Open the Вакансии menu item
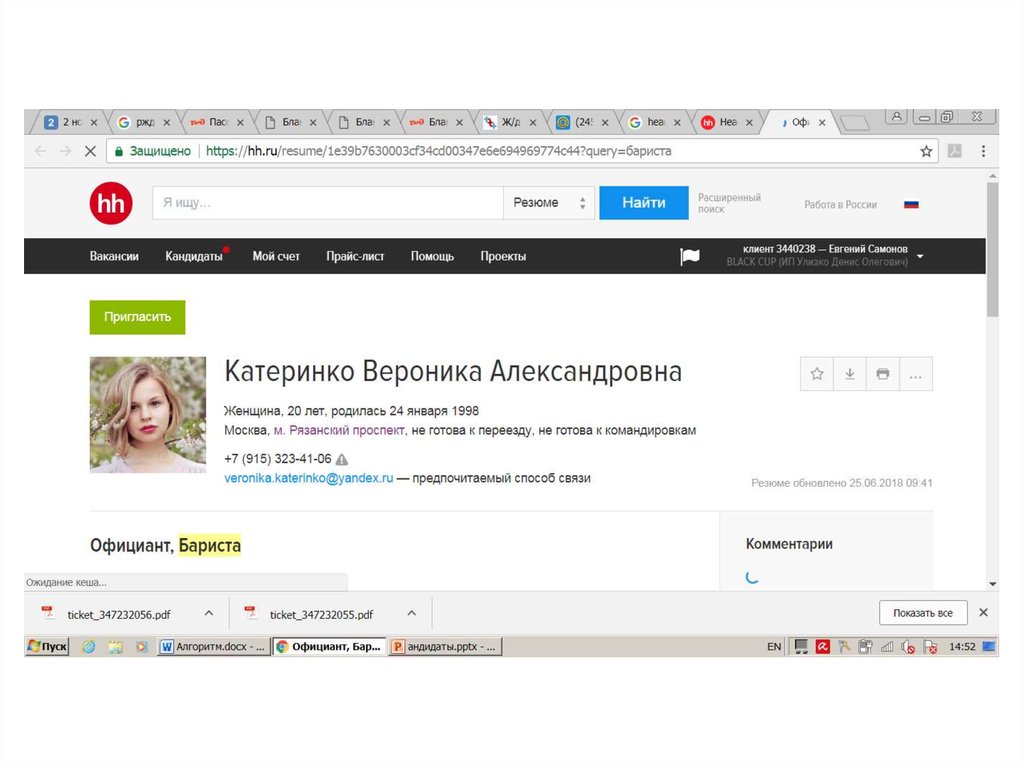This screenshot has width=1024, height=767. [x=114, y=256]
